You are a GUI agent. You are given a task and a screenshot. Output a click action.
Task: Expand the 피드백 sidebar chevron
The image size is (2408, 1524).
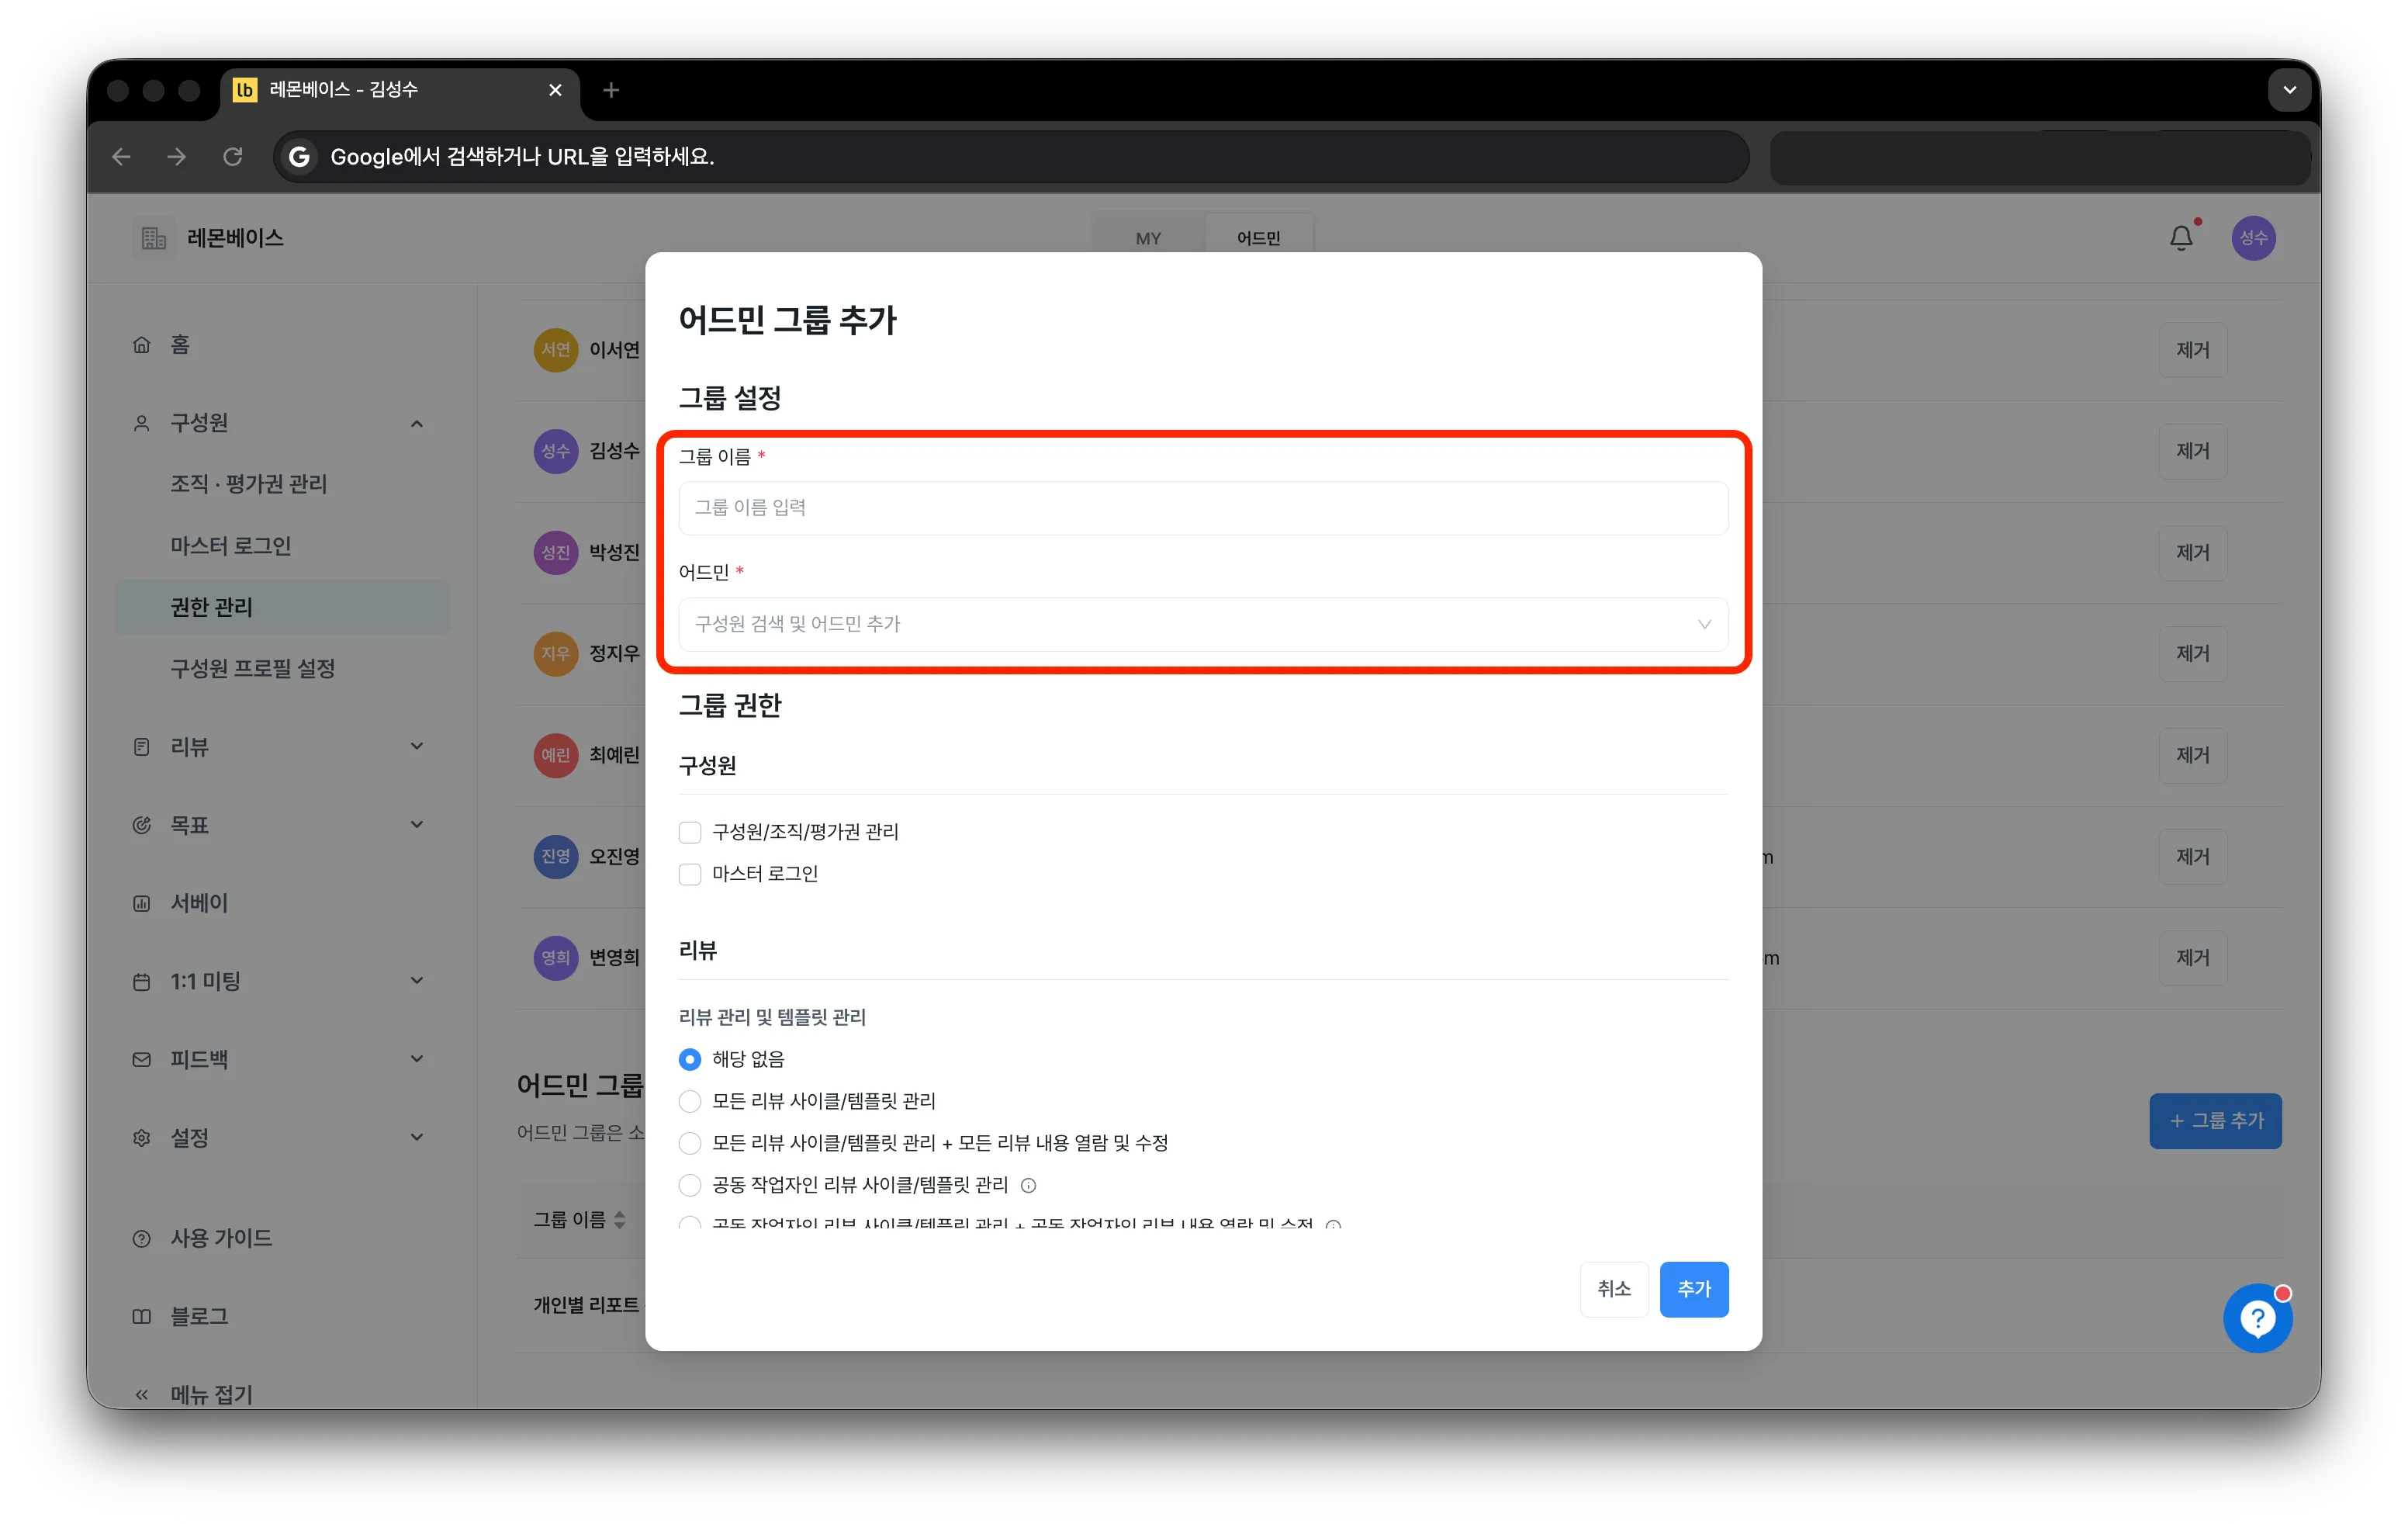(417, 1058)
